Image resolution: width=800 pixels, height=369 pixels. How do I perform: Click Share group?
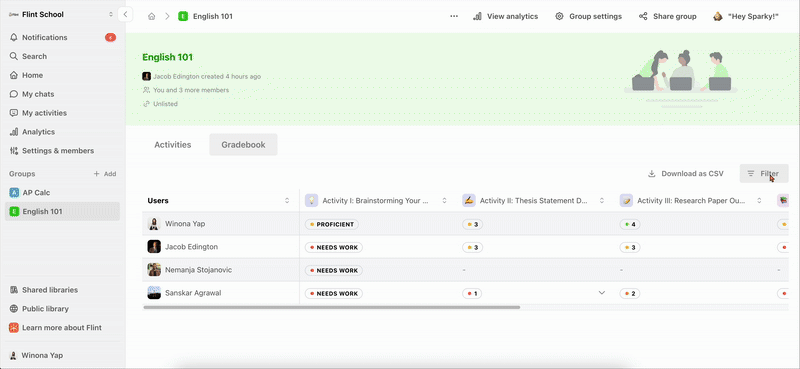668,16
